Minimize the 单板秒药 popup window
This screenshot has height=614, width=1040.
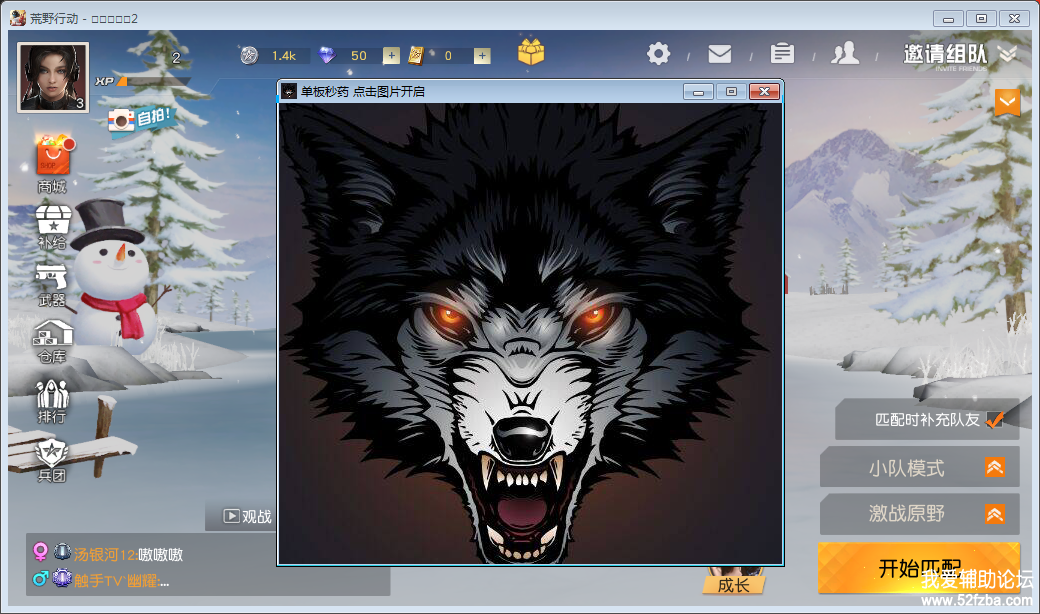(698, 92)
